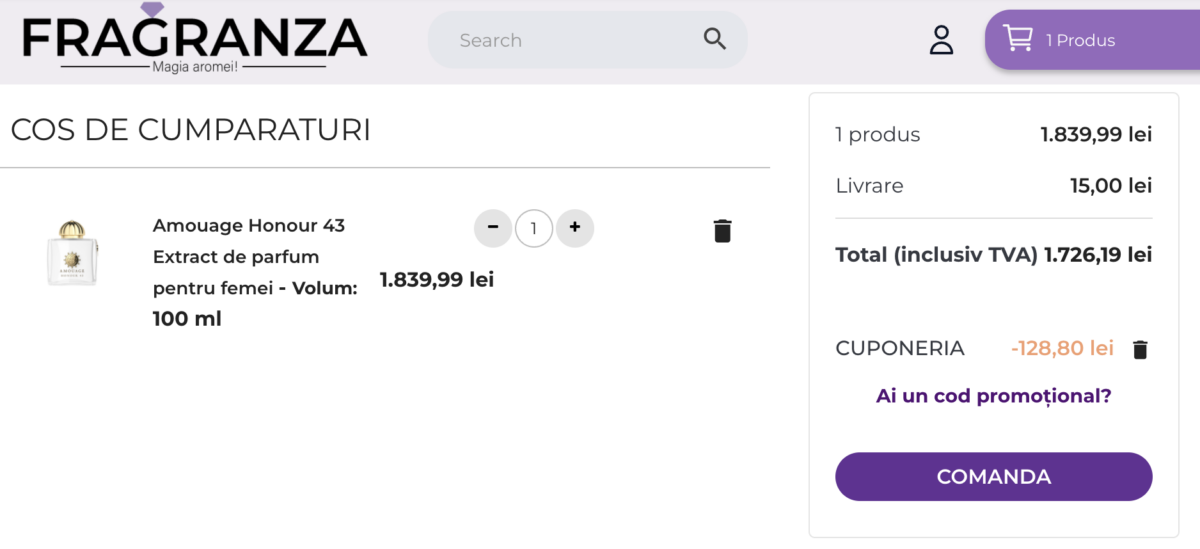Image resolution: width=1200 pixels, height=549 pixels.
Task: Decrease product quantity with minus button
Action: [493, 228]
